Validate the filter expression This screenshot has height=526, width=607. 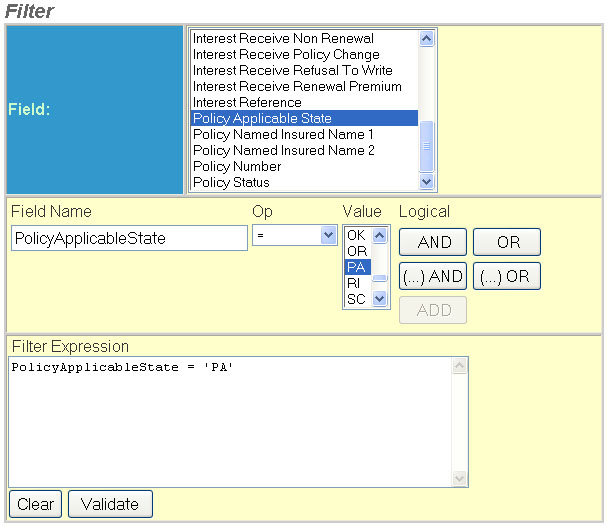[x=110, y=504]
